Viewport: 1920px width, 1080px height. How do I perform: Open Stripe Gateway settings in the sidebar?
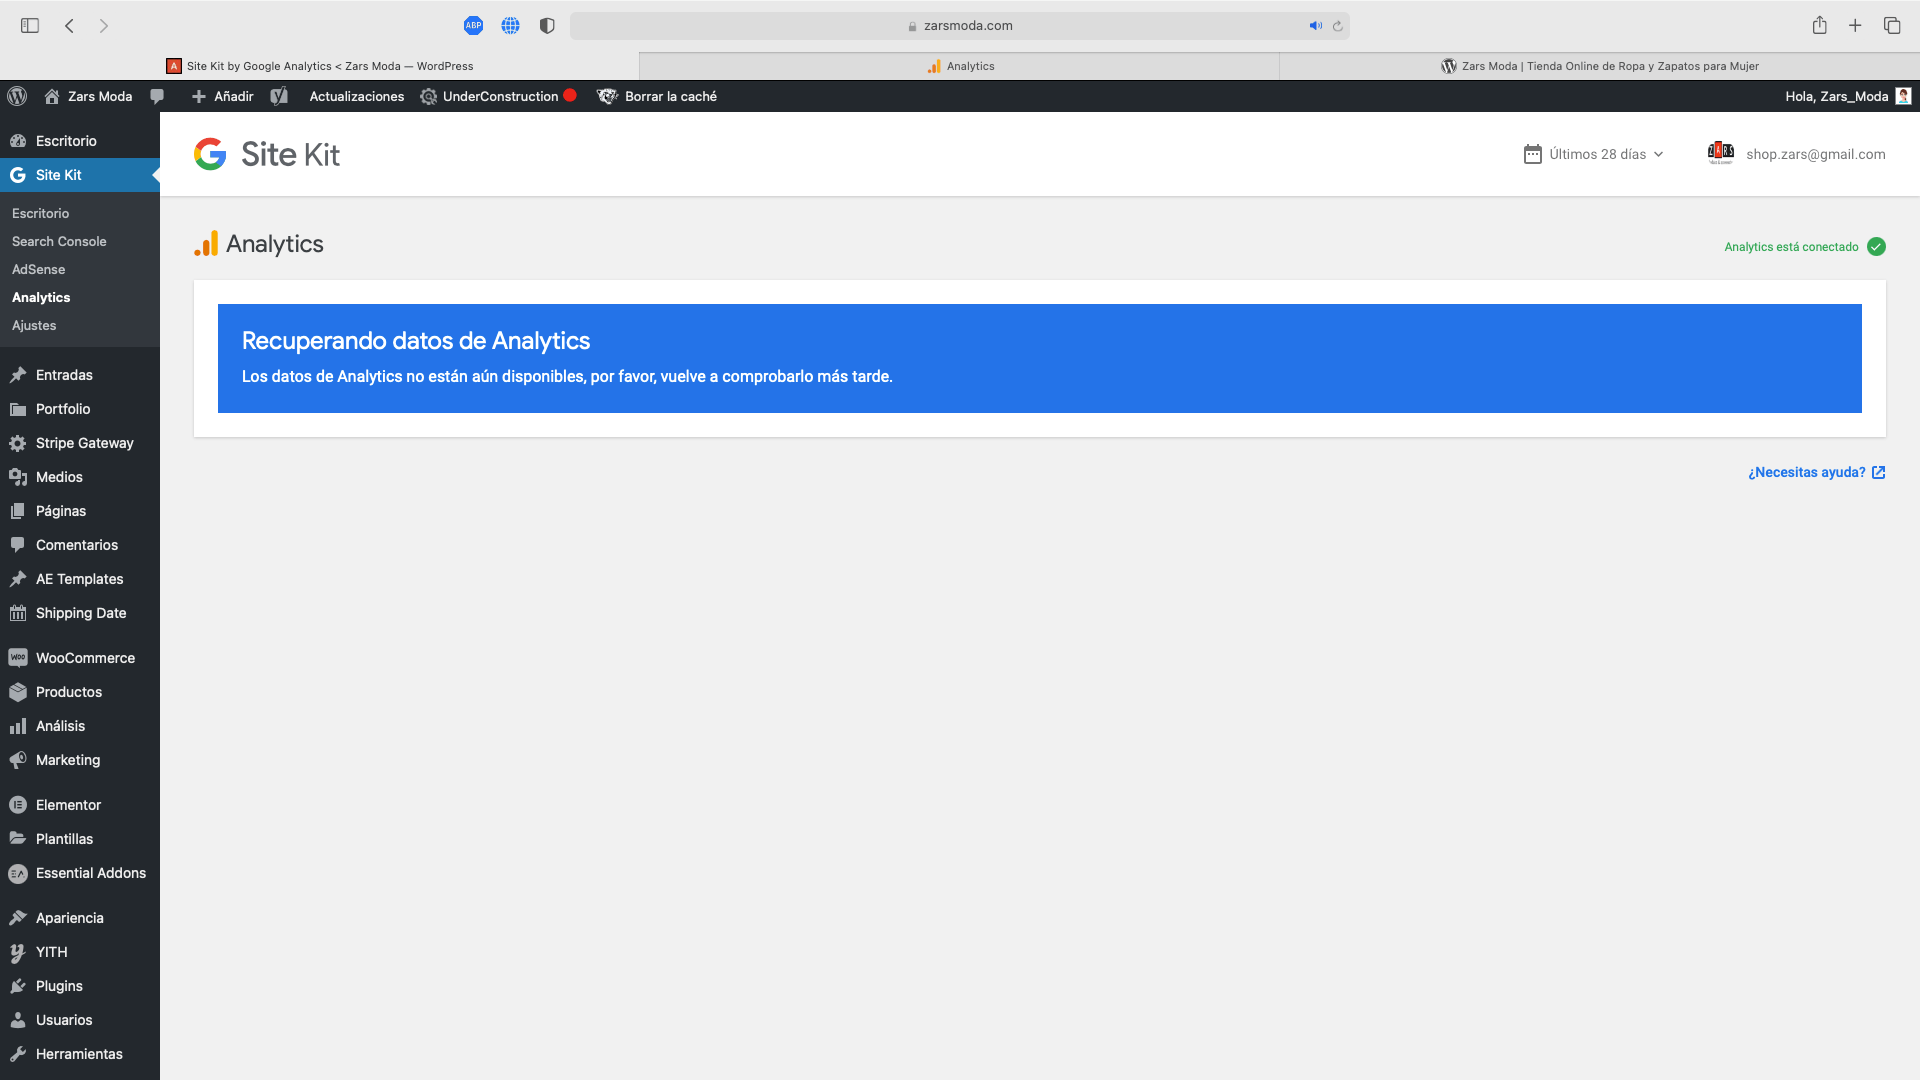pyautogui.click(x=80, y=443)
